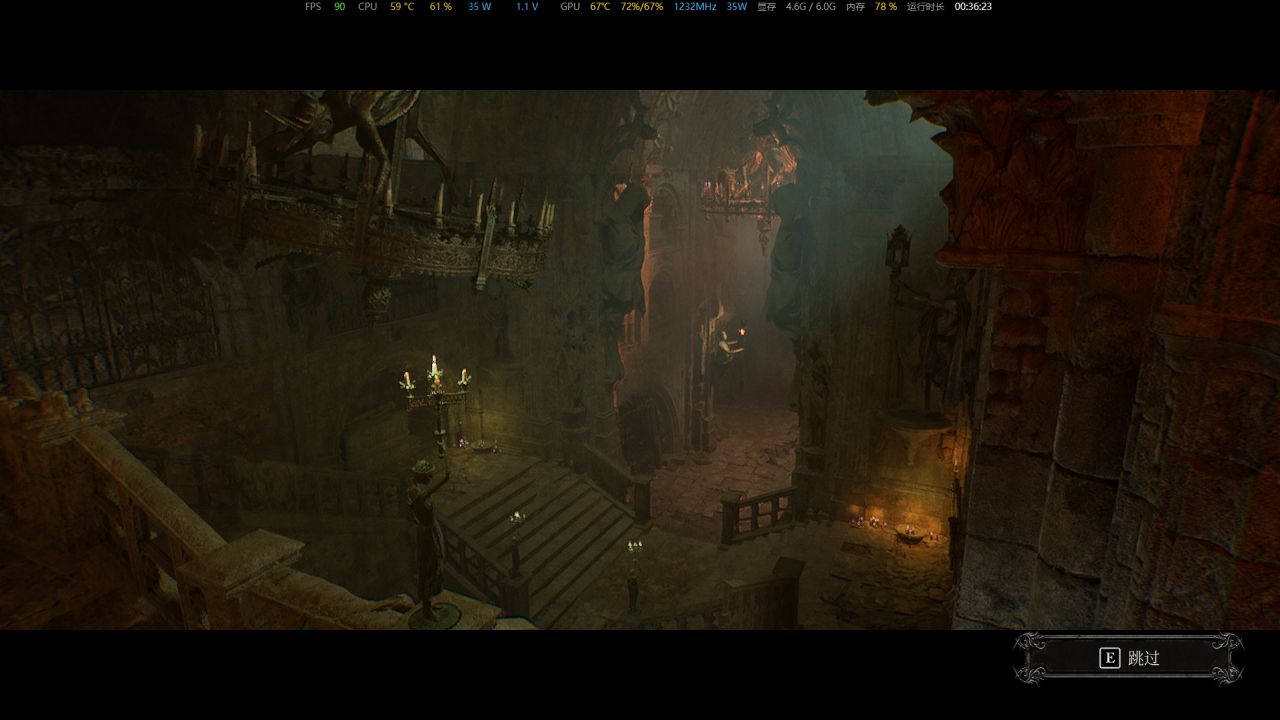The image size is (1280, 720).
Task: Select the memory usage value 78 %
Action: click(886, 7)
